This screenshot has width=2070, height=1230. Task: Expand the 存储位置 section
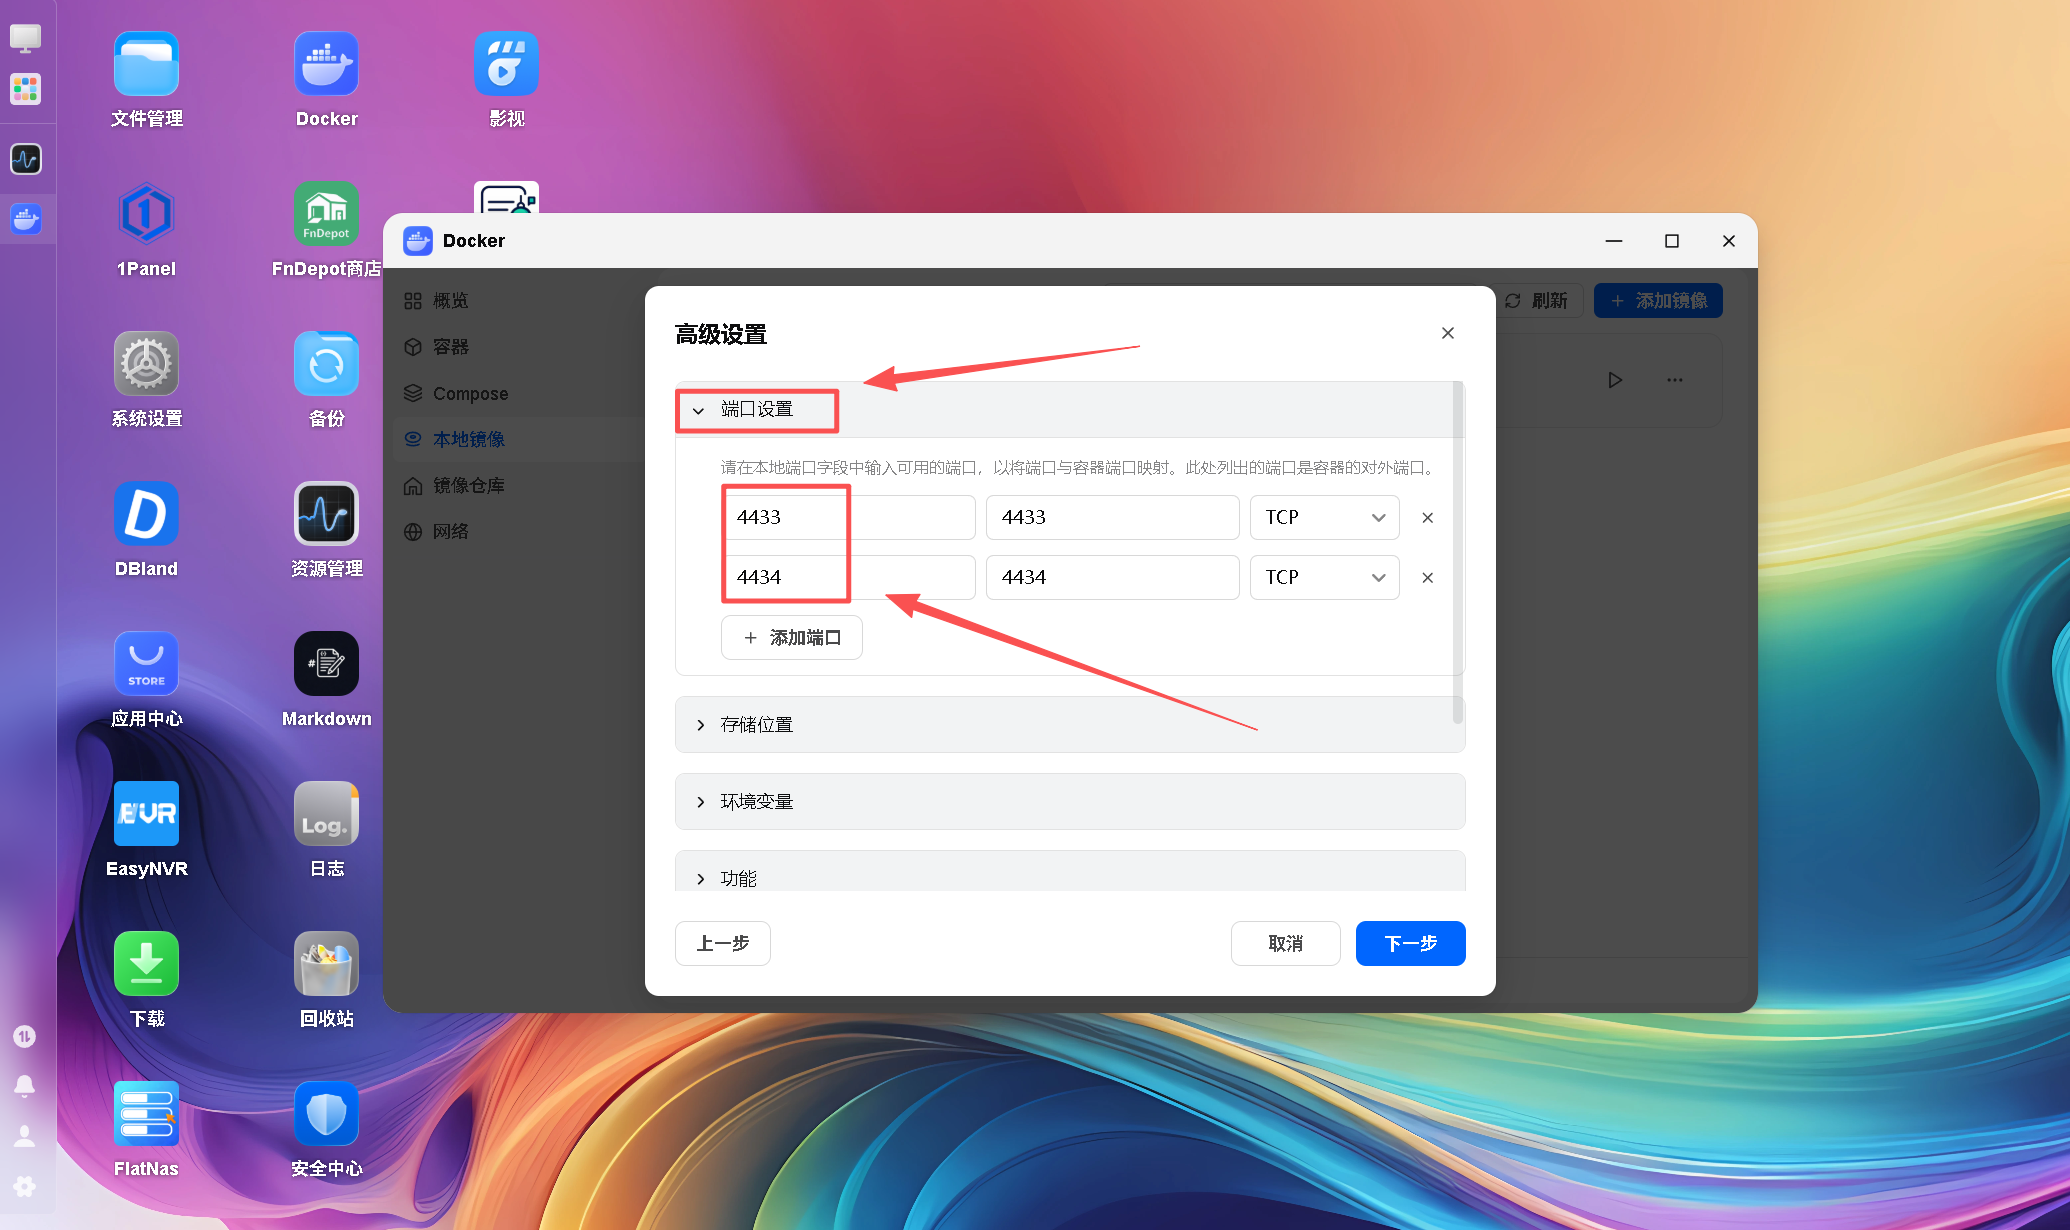(x=1070, y=725)
